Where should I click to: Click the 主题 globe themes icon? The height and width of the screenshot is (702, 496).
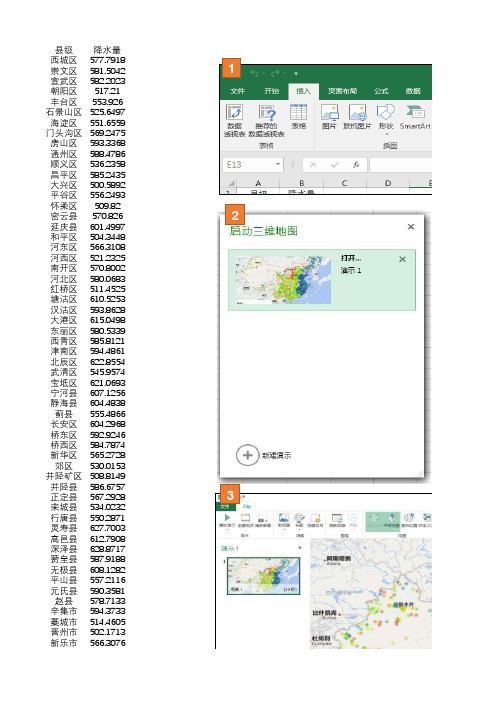(299, 520)
